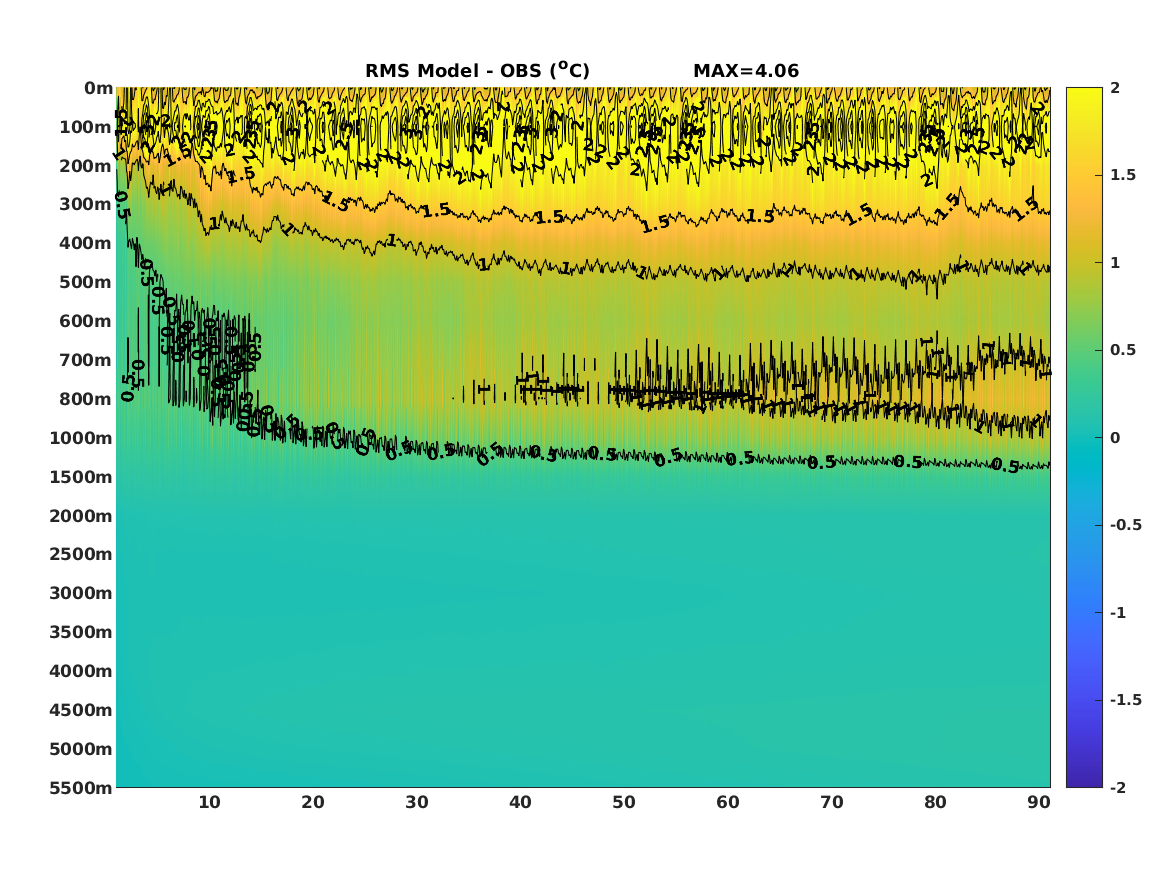Click the '4000m' depth axis label
The width and height of the screenshot is (1167, 875).
81,671
